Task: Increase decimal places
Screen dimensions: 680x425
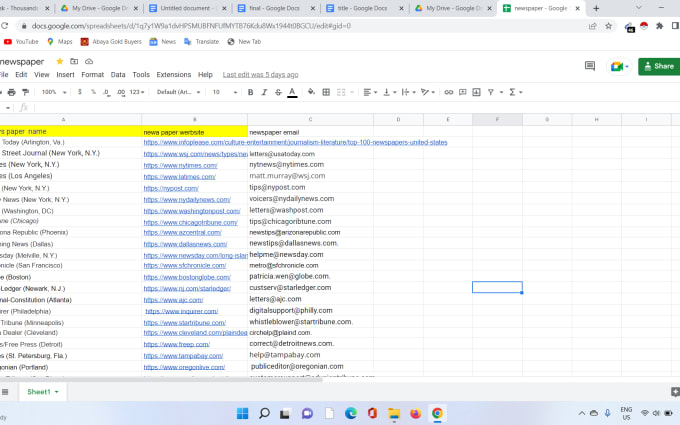Action: (121, 92)
